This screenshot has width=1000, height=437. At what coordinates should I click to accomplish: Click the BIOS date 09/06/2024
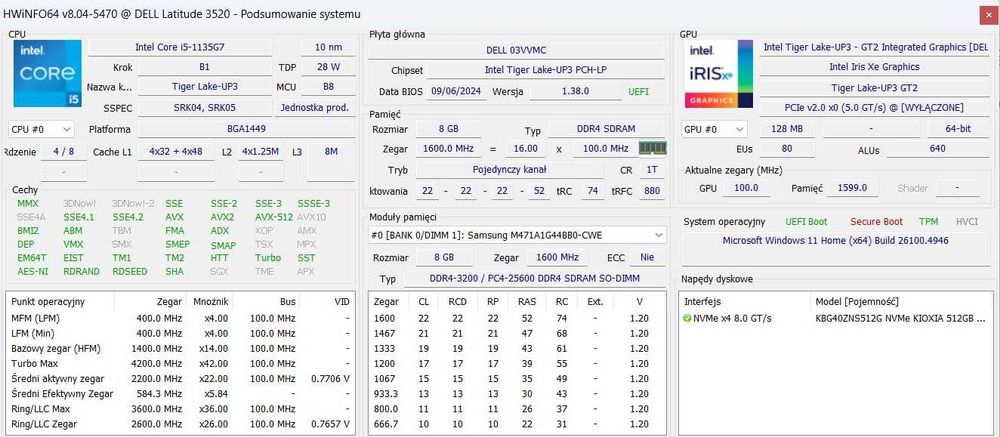point(457,91)
